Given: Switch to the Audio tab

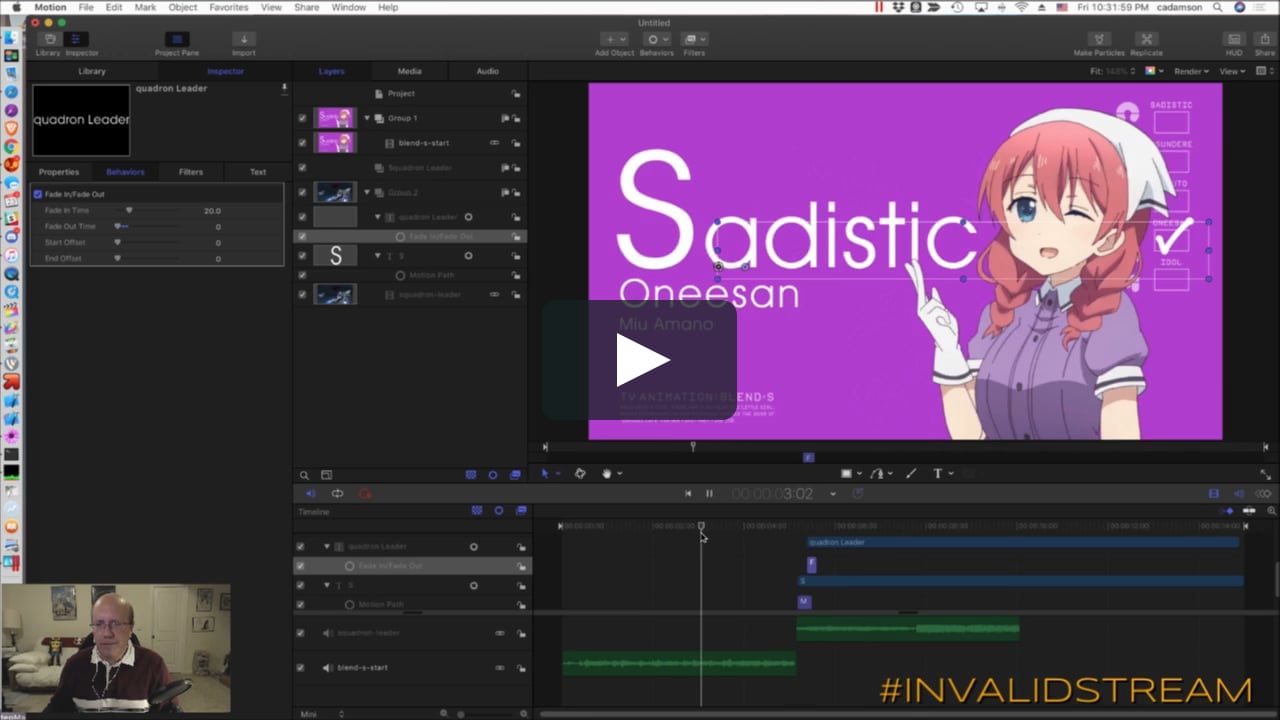Looking at the screenshot, I should [487, 71].
